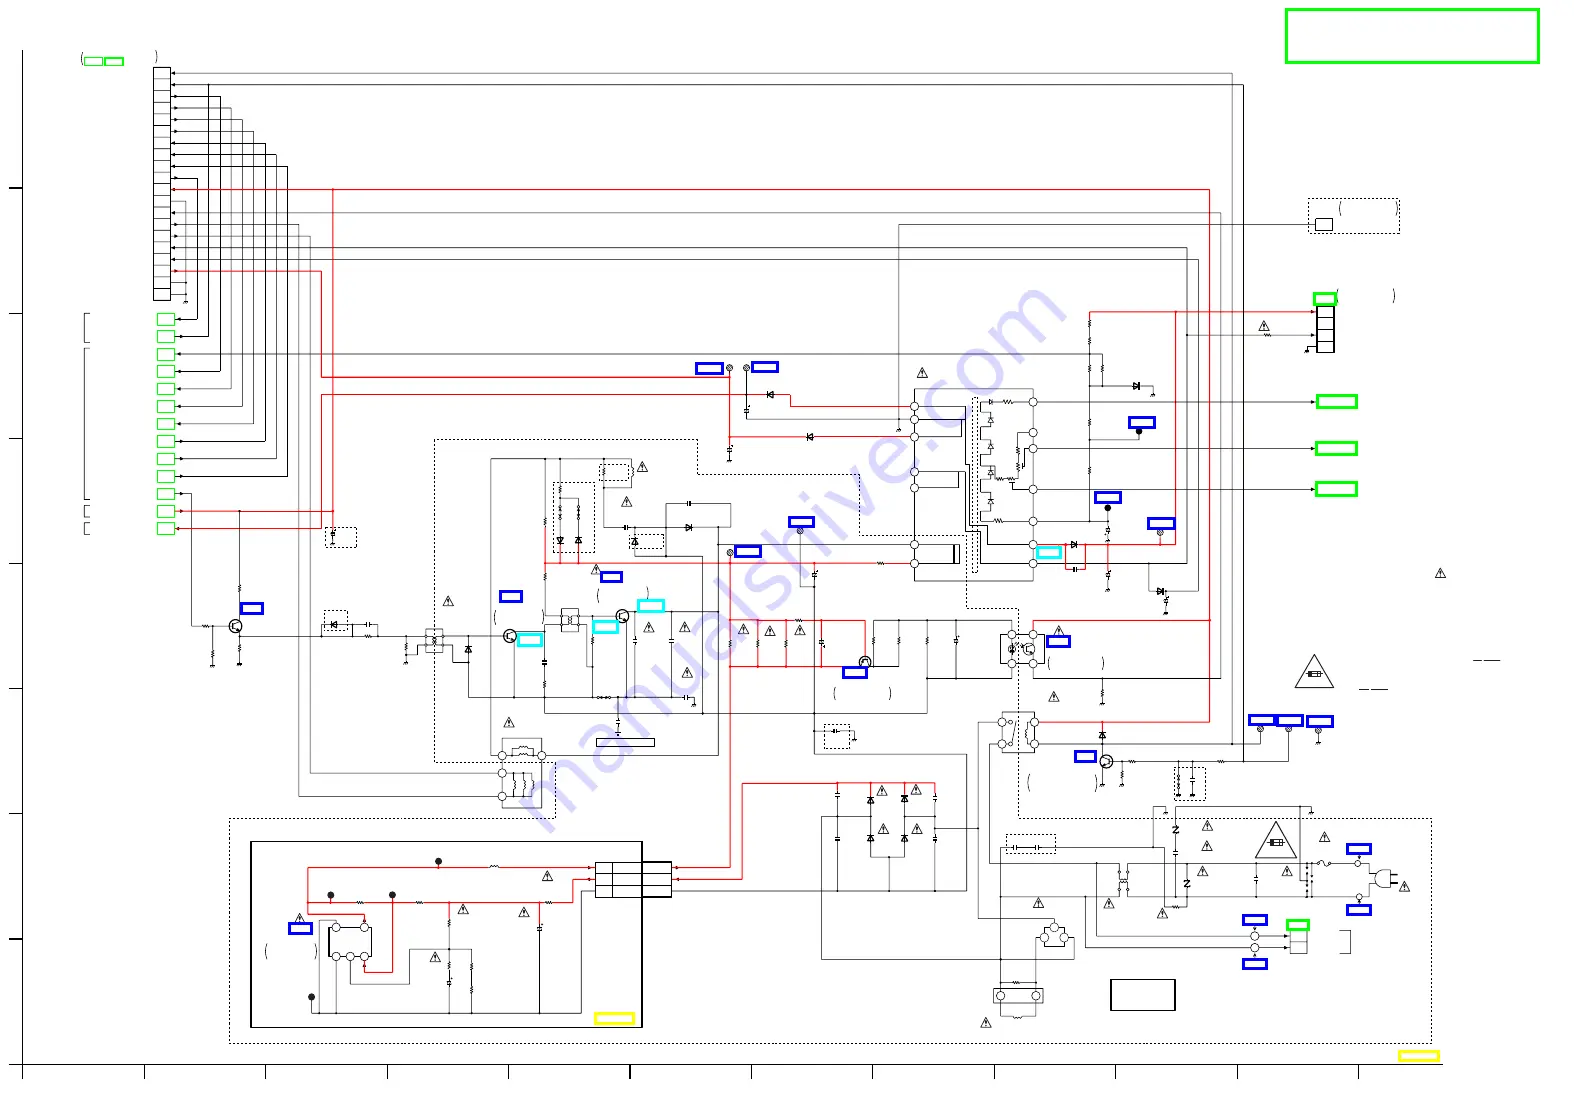Open green link above the two-pin connector
The image size is (1574, 1106).
[x=1297, y=925]
